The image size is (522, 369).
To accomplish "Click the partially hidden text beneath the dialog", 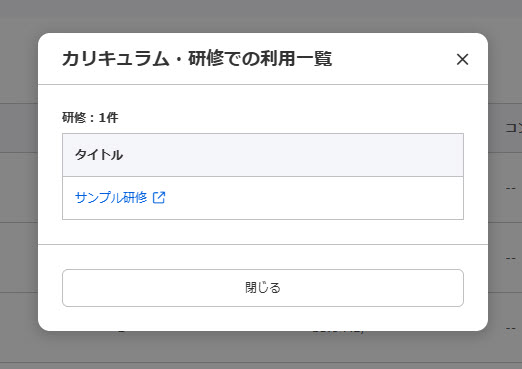I will [x=338, y=332].
